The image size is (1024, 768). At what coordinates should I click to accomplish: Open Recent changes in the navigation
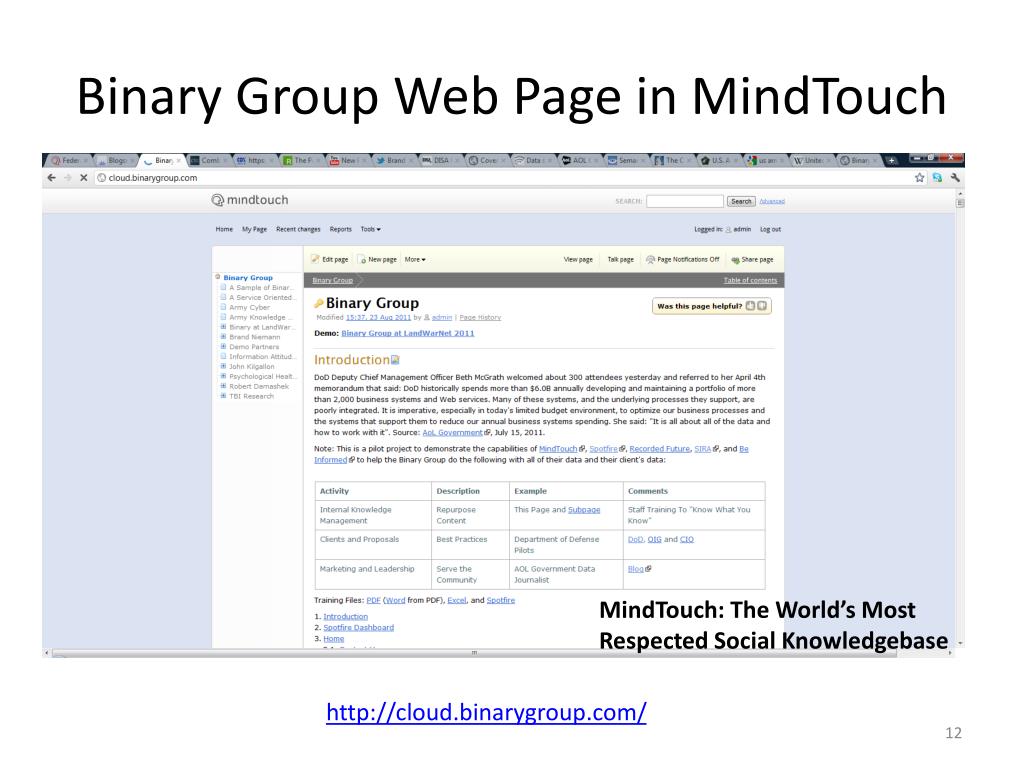pyautogui.click(x=298, y=229)
